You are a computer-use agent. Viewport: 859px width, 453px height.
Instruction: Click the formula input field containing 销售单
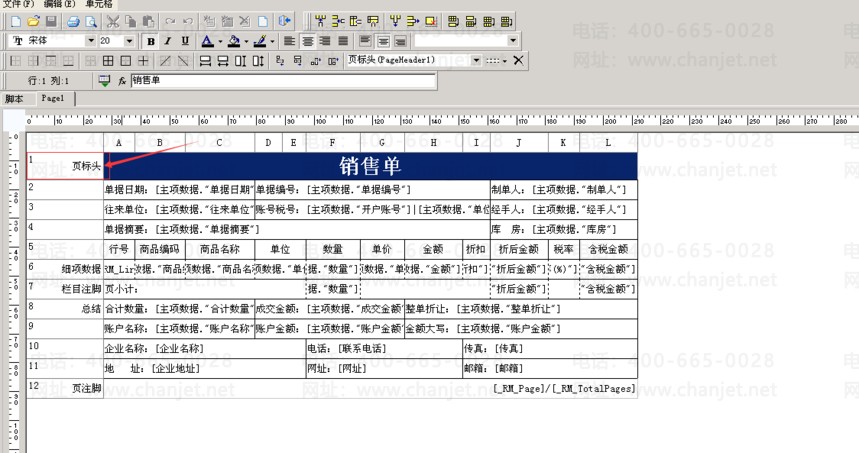(283, 81)
